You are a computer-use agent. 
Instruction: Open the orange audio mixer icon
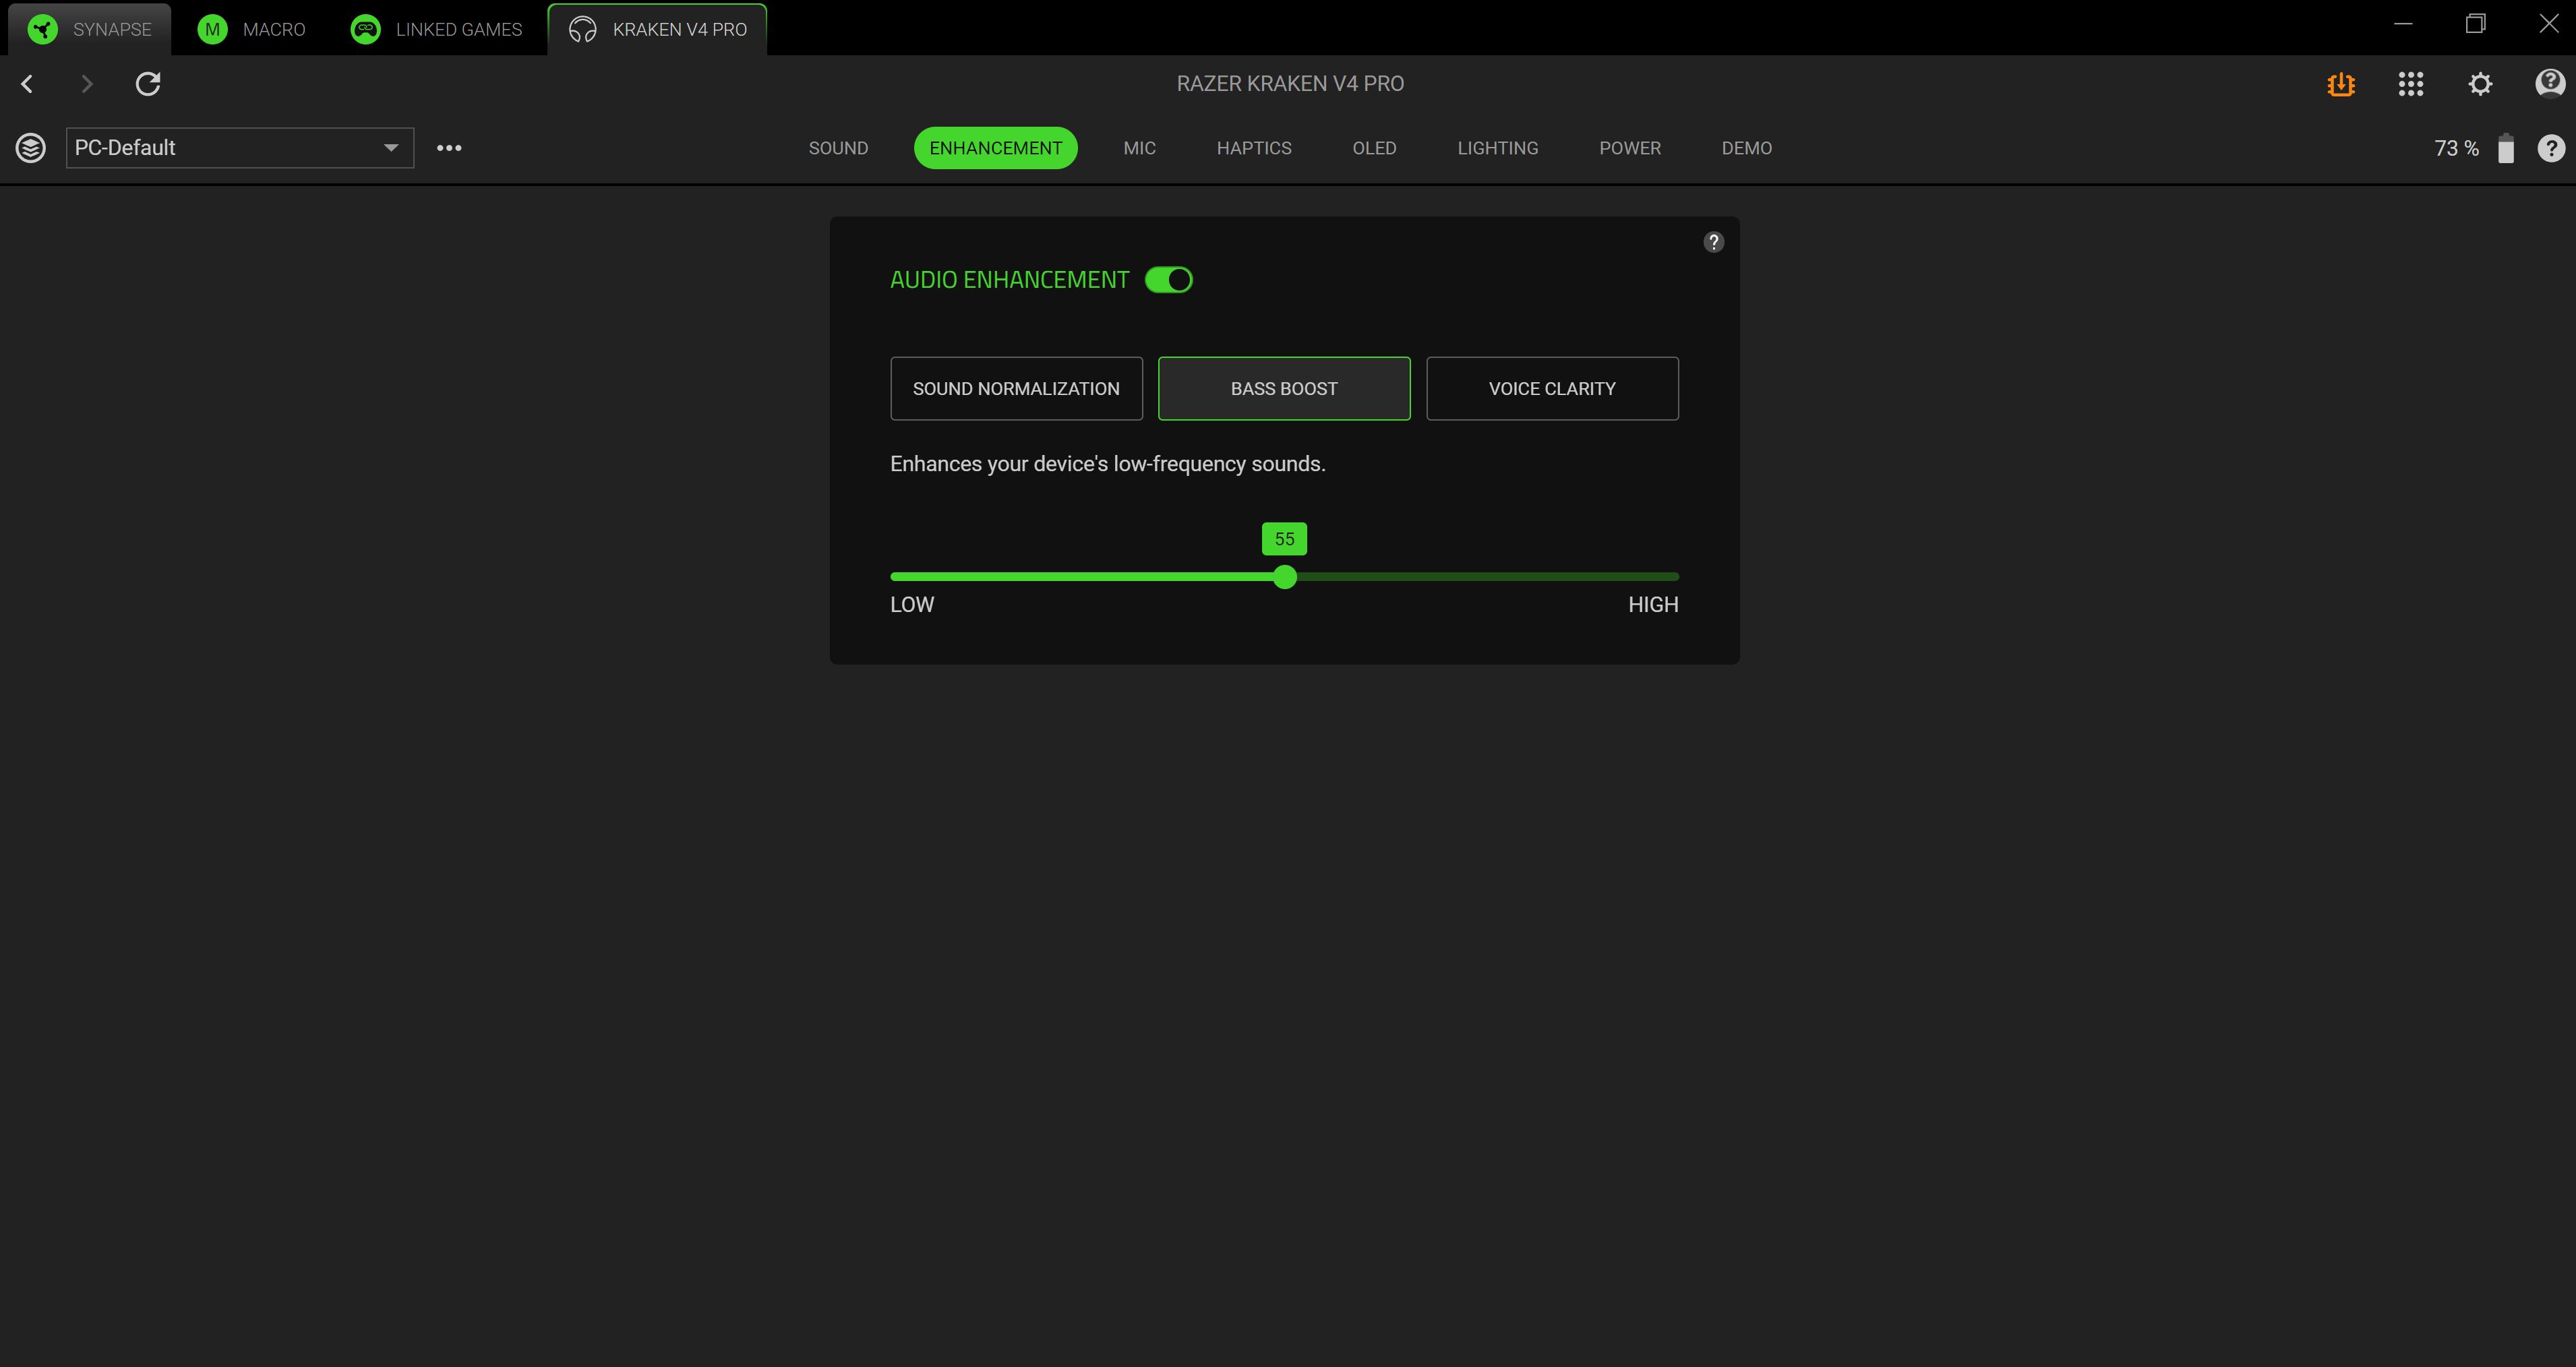pos(2341,84)
